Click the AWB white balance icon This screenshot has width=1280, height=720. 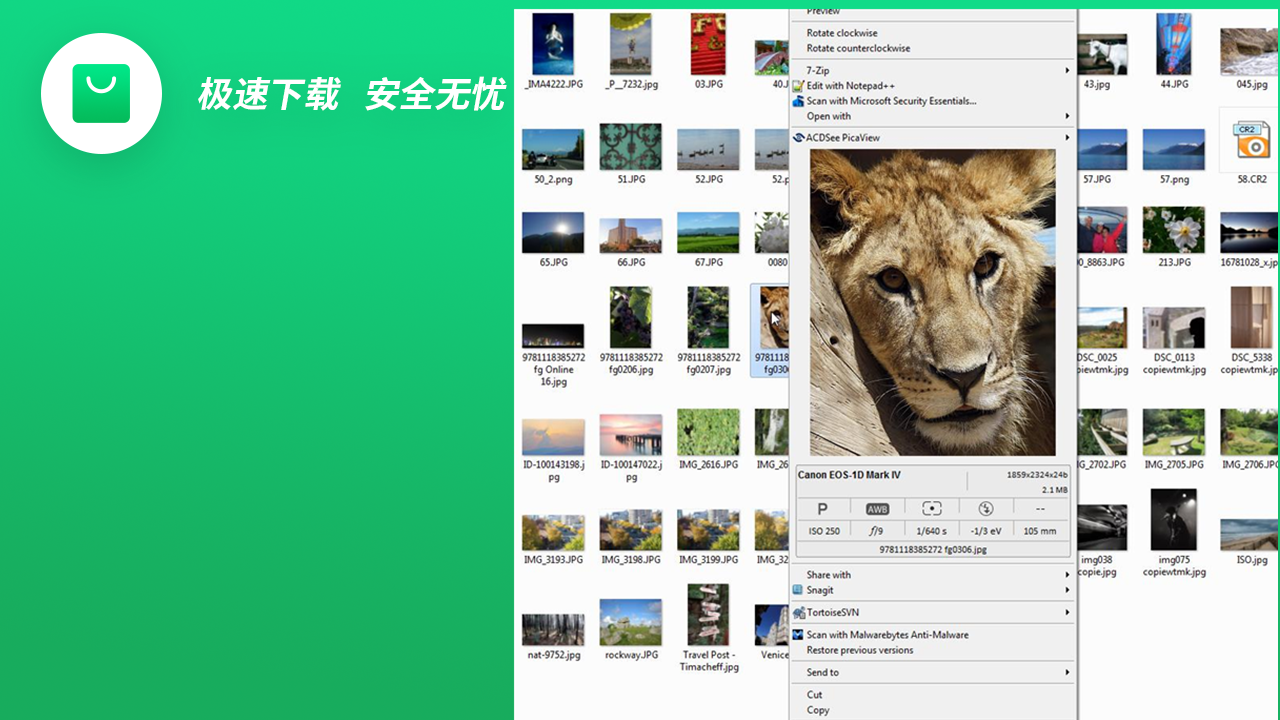point(878,508)
